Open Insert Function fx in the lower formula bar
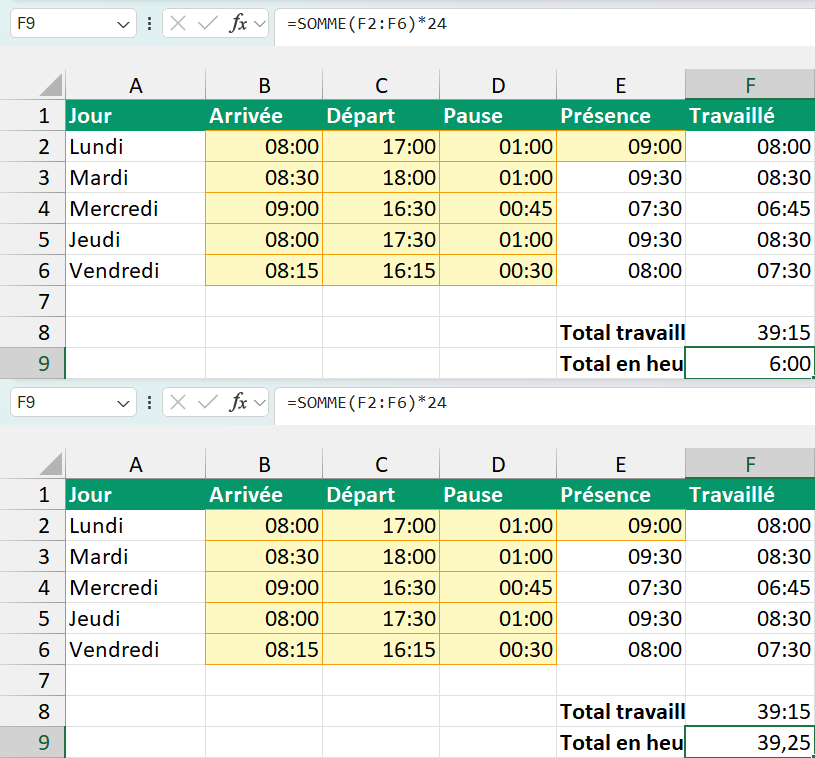This screenshot has width=815, height=758. click(238, 402)
